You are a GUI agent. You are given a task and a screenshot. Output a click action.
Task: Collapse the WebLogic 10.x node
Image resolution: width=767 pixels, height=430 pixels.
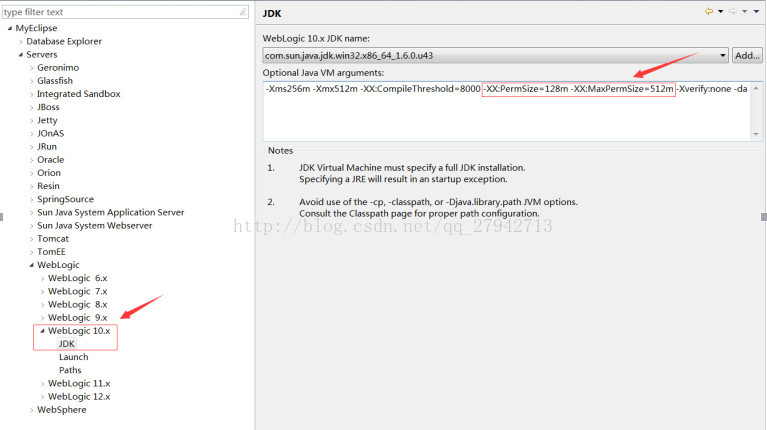[x=42, y=331]
